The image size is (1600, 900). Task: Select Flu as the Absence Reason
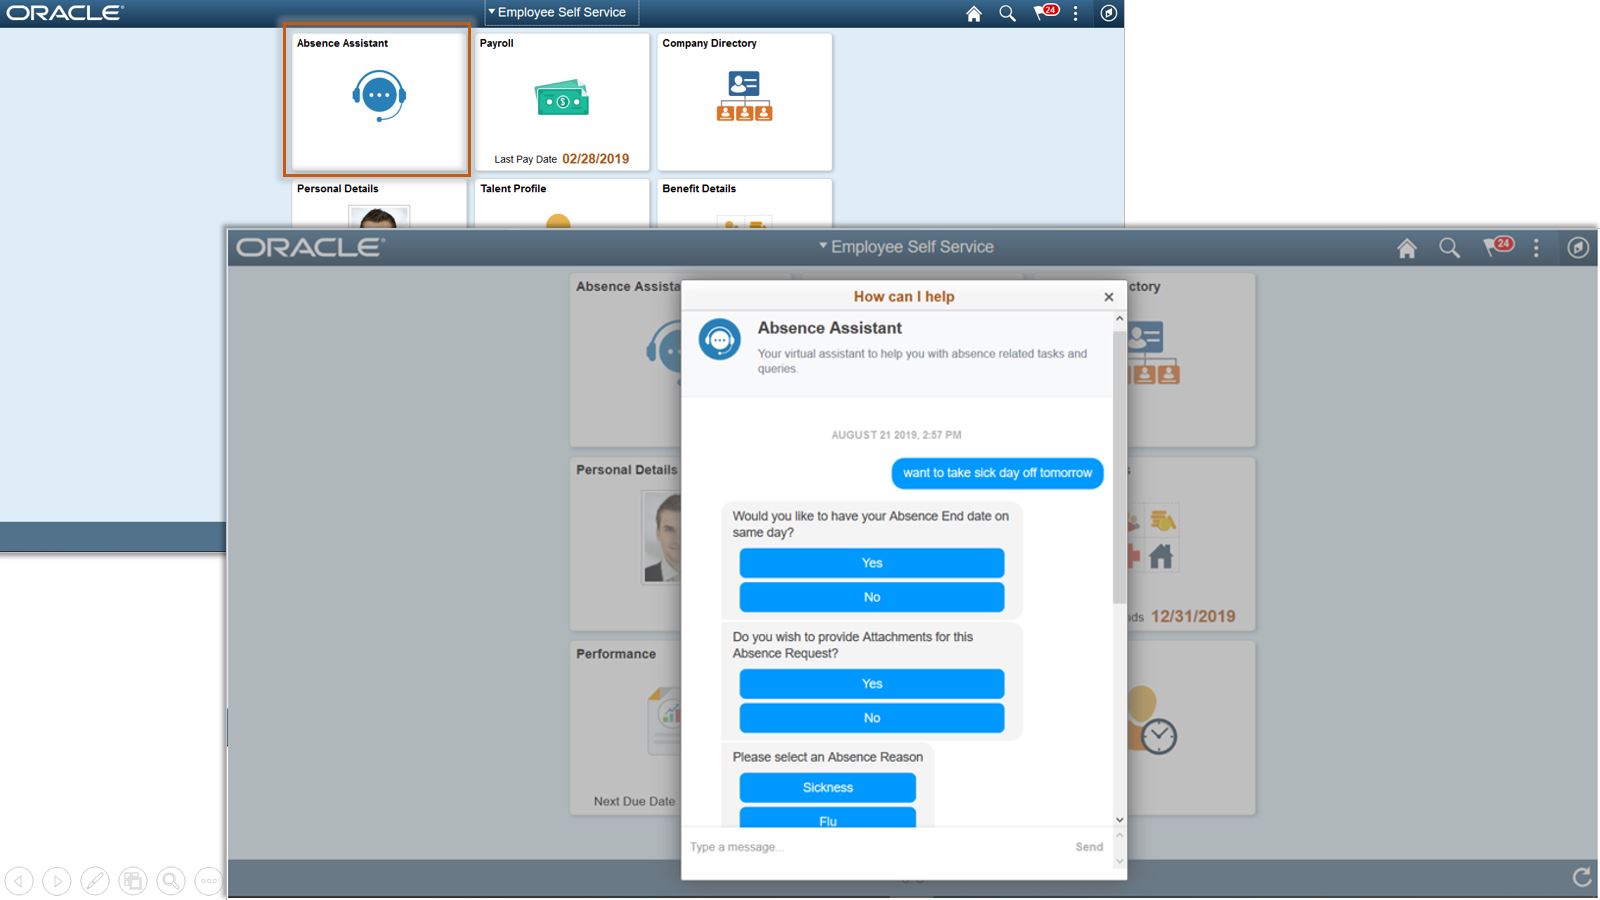828,818
